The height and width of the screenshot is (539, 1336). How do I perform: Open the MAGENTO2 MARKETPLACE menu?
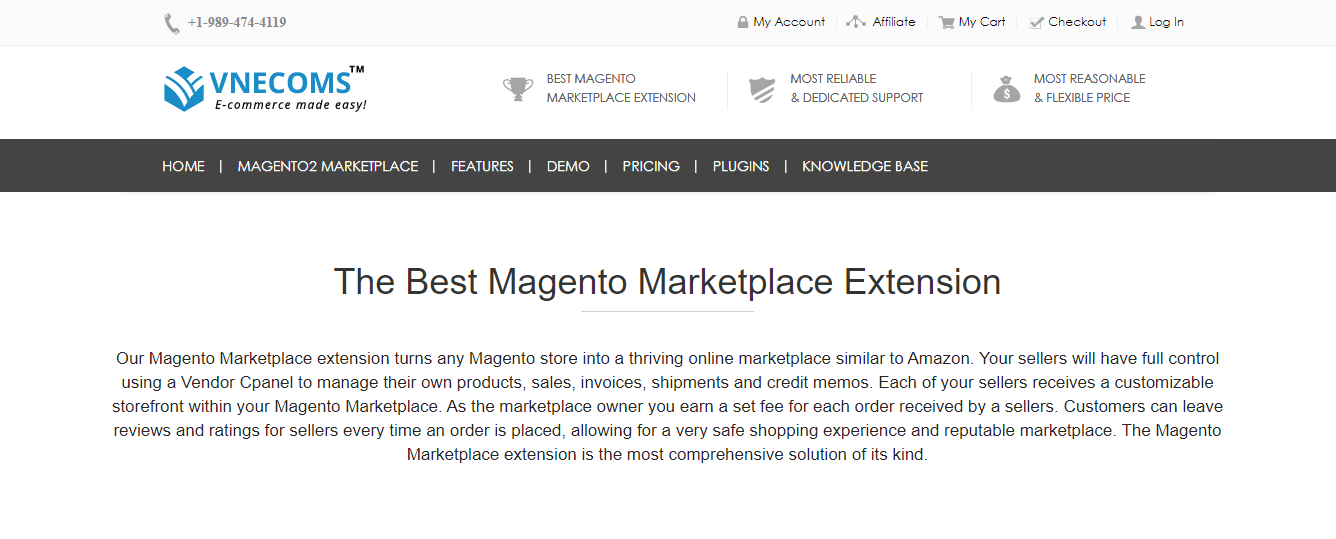328,166
